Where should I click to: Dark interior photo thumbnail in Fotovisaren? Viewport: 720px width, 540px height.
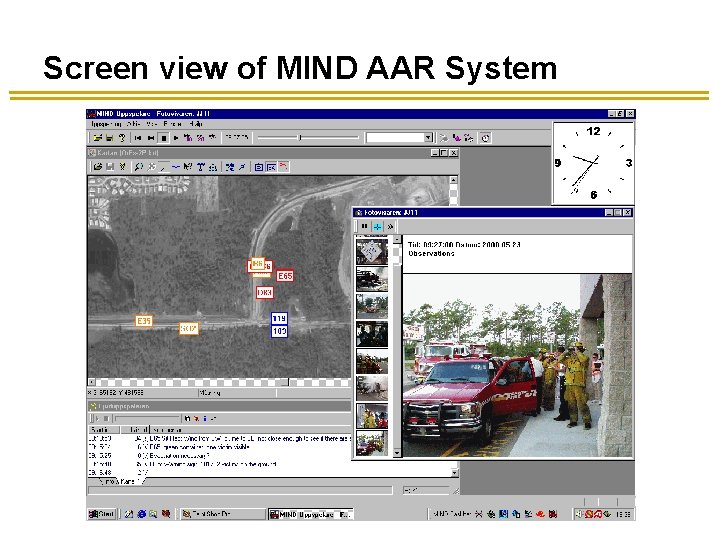point(372,334)
